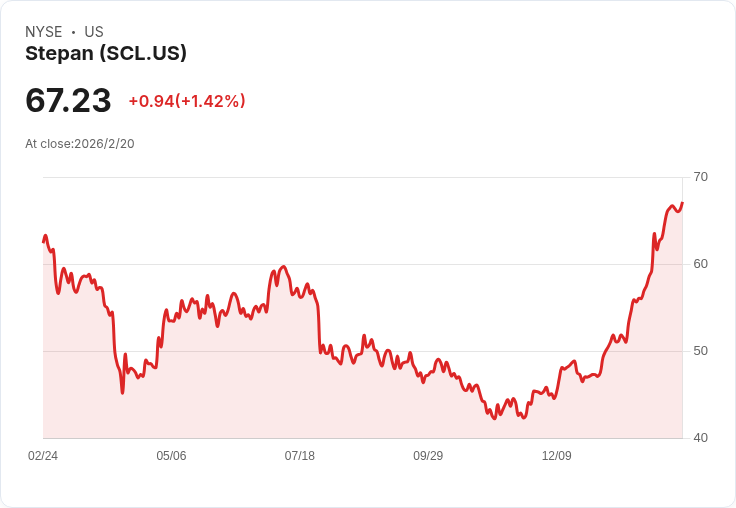The height and width of the screenshot is (508, 736).
Task: Click the US market label
Action: [x=93, y=32]
